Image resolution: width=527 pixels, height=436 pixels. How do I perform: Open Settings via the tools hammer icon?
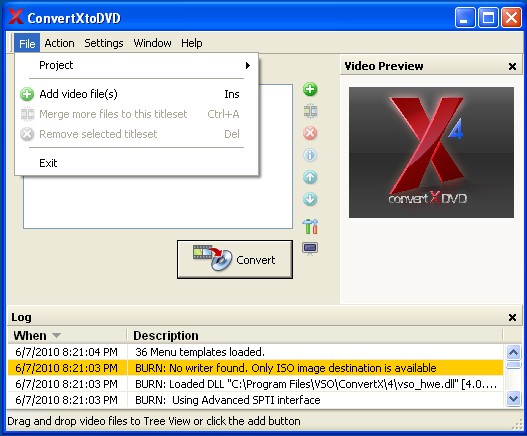(310, 226)
